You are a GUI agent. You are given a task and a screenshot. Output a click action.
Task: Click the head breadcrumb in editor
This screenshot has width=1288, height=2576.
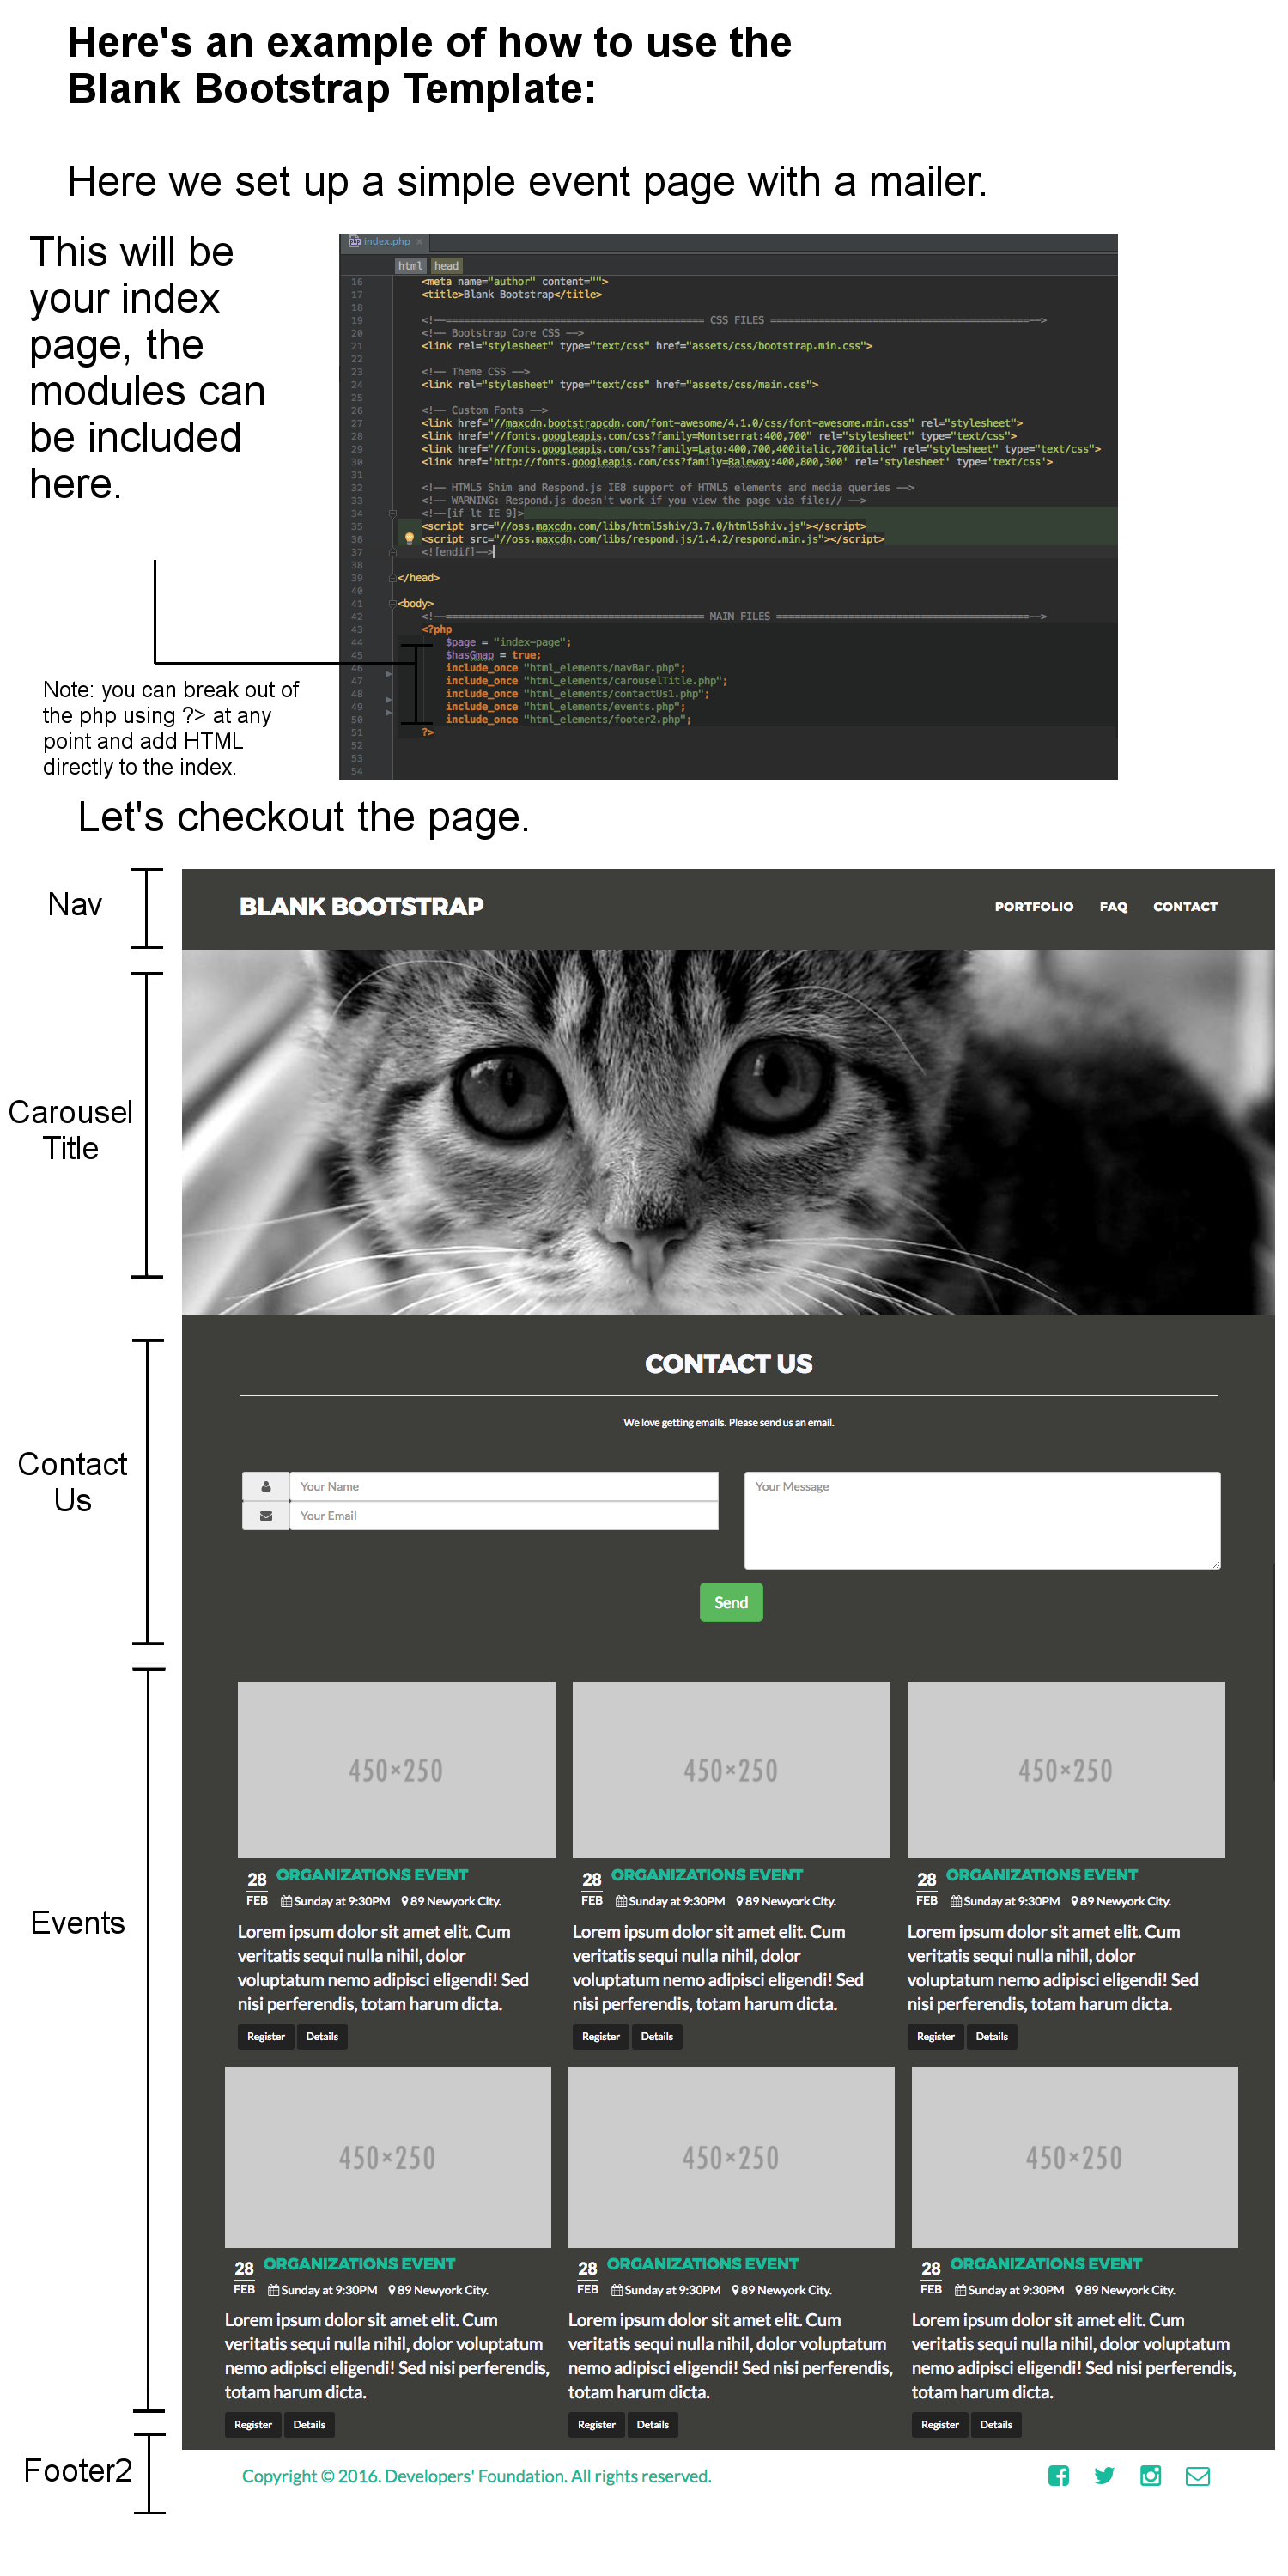(x=446, y=266)
